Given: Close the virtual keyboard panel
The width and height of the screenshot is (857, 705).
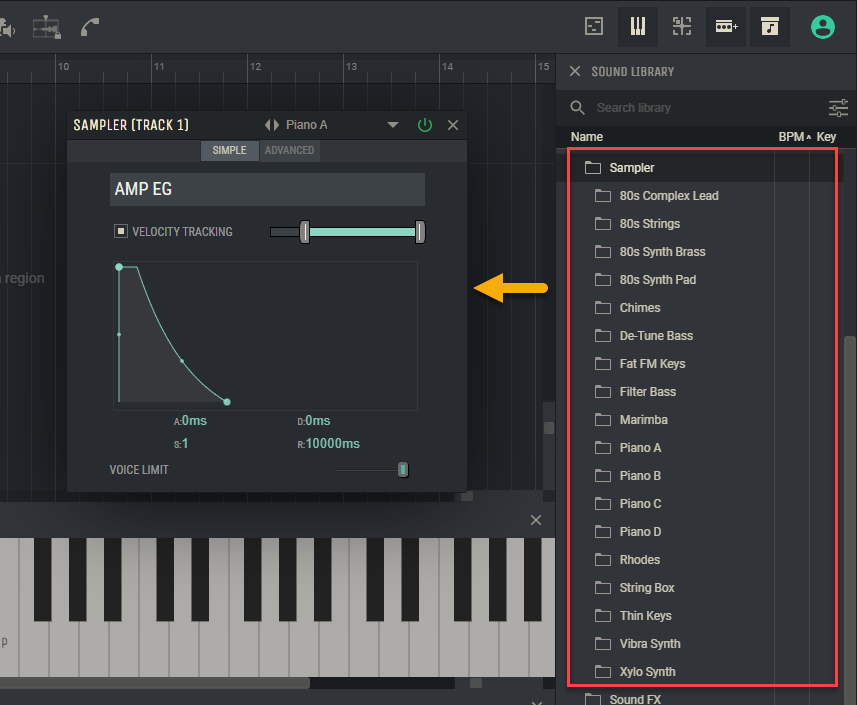Looking at the screenshot, I should (x=536, y=520).
